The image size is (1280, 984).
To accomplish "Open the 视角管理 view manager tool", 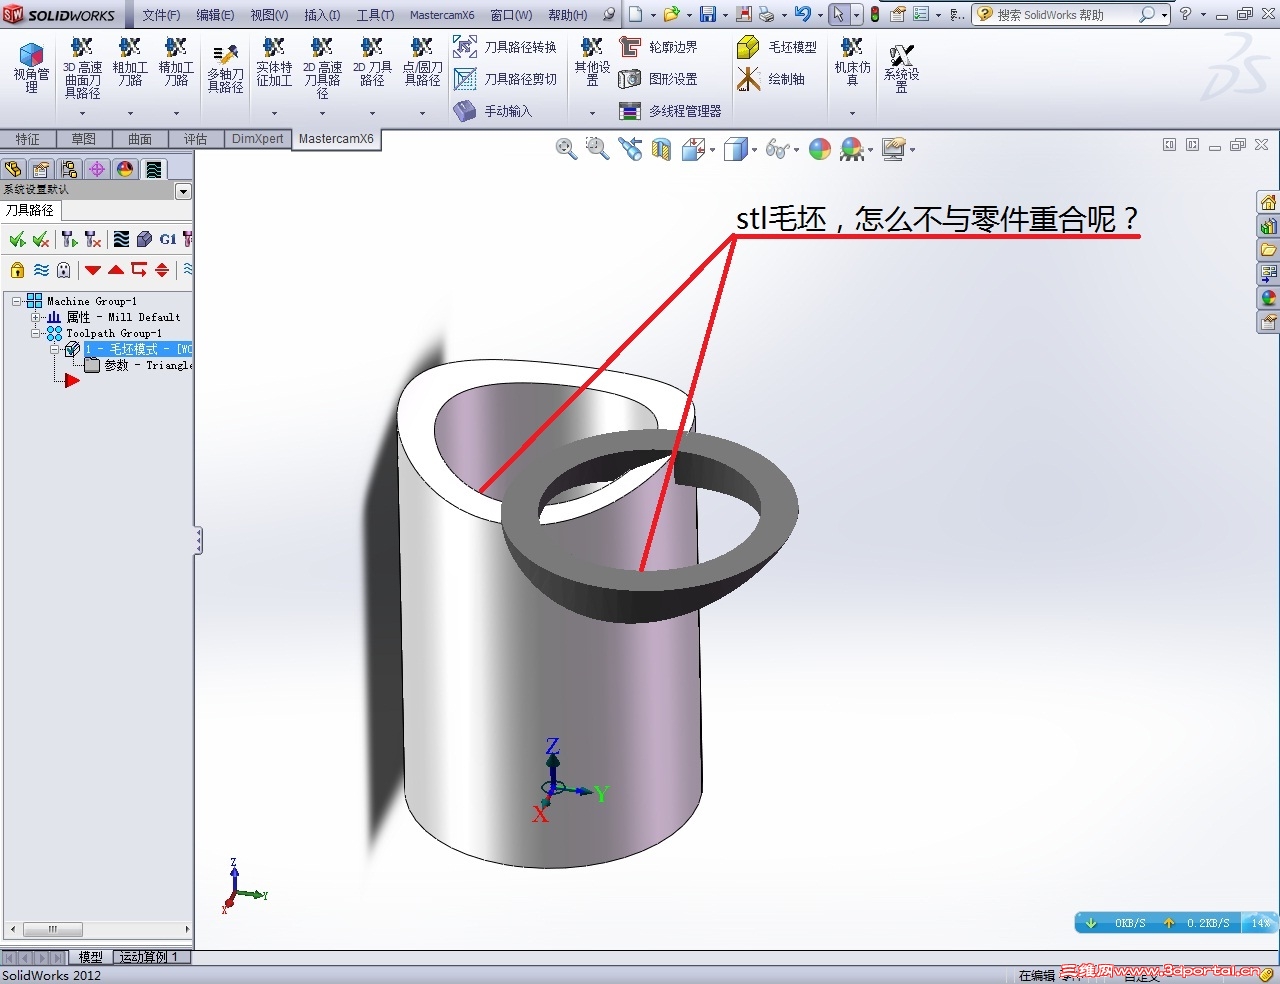I will coord(31,68).
